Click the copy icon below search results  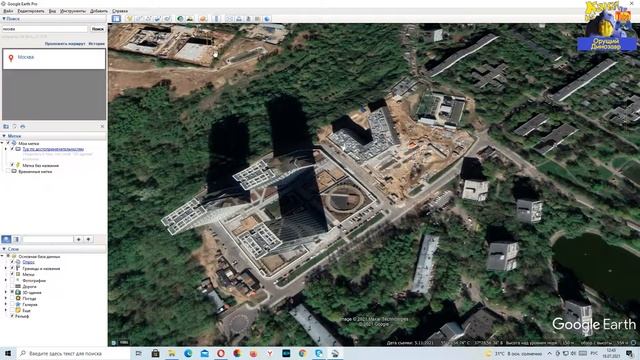14,127
